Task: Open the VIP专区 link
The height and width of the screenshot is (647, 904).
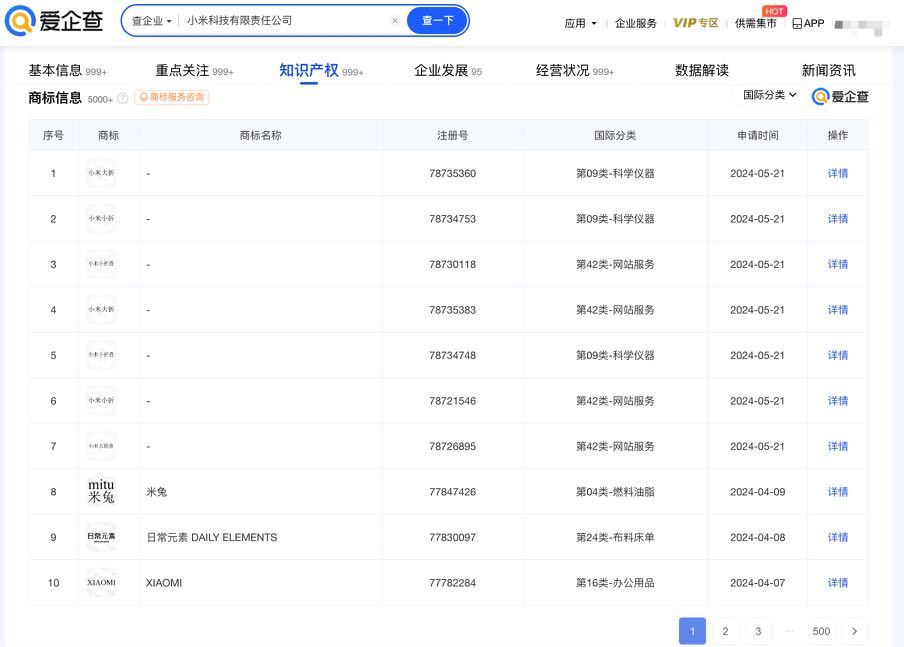Action: point(696,23)
